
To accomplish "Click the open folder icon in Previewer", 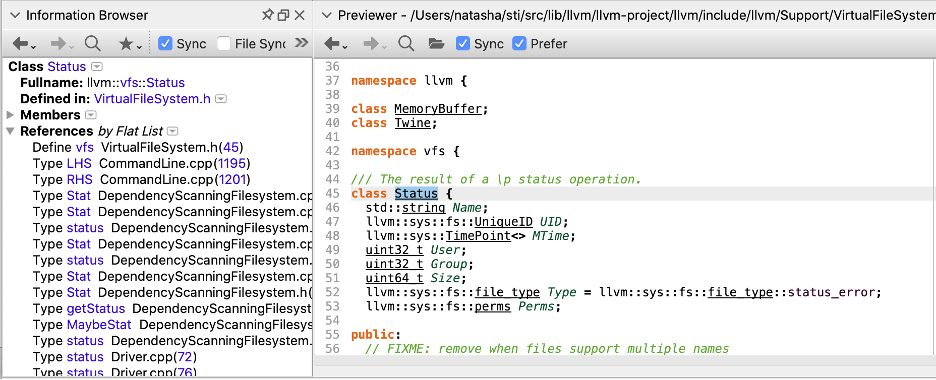I will click(437, 44).
